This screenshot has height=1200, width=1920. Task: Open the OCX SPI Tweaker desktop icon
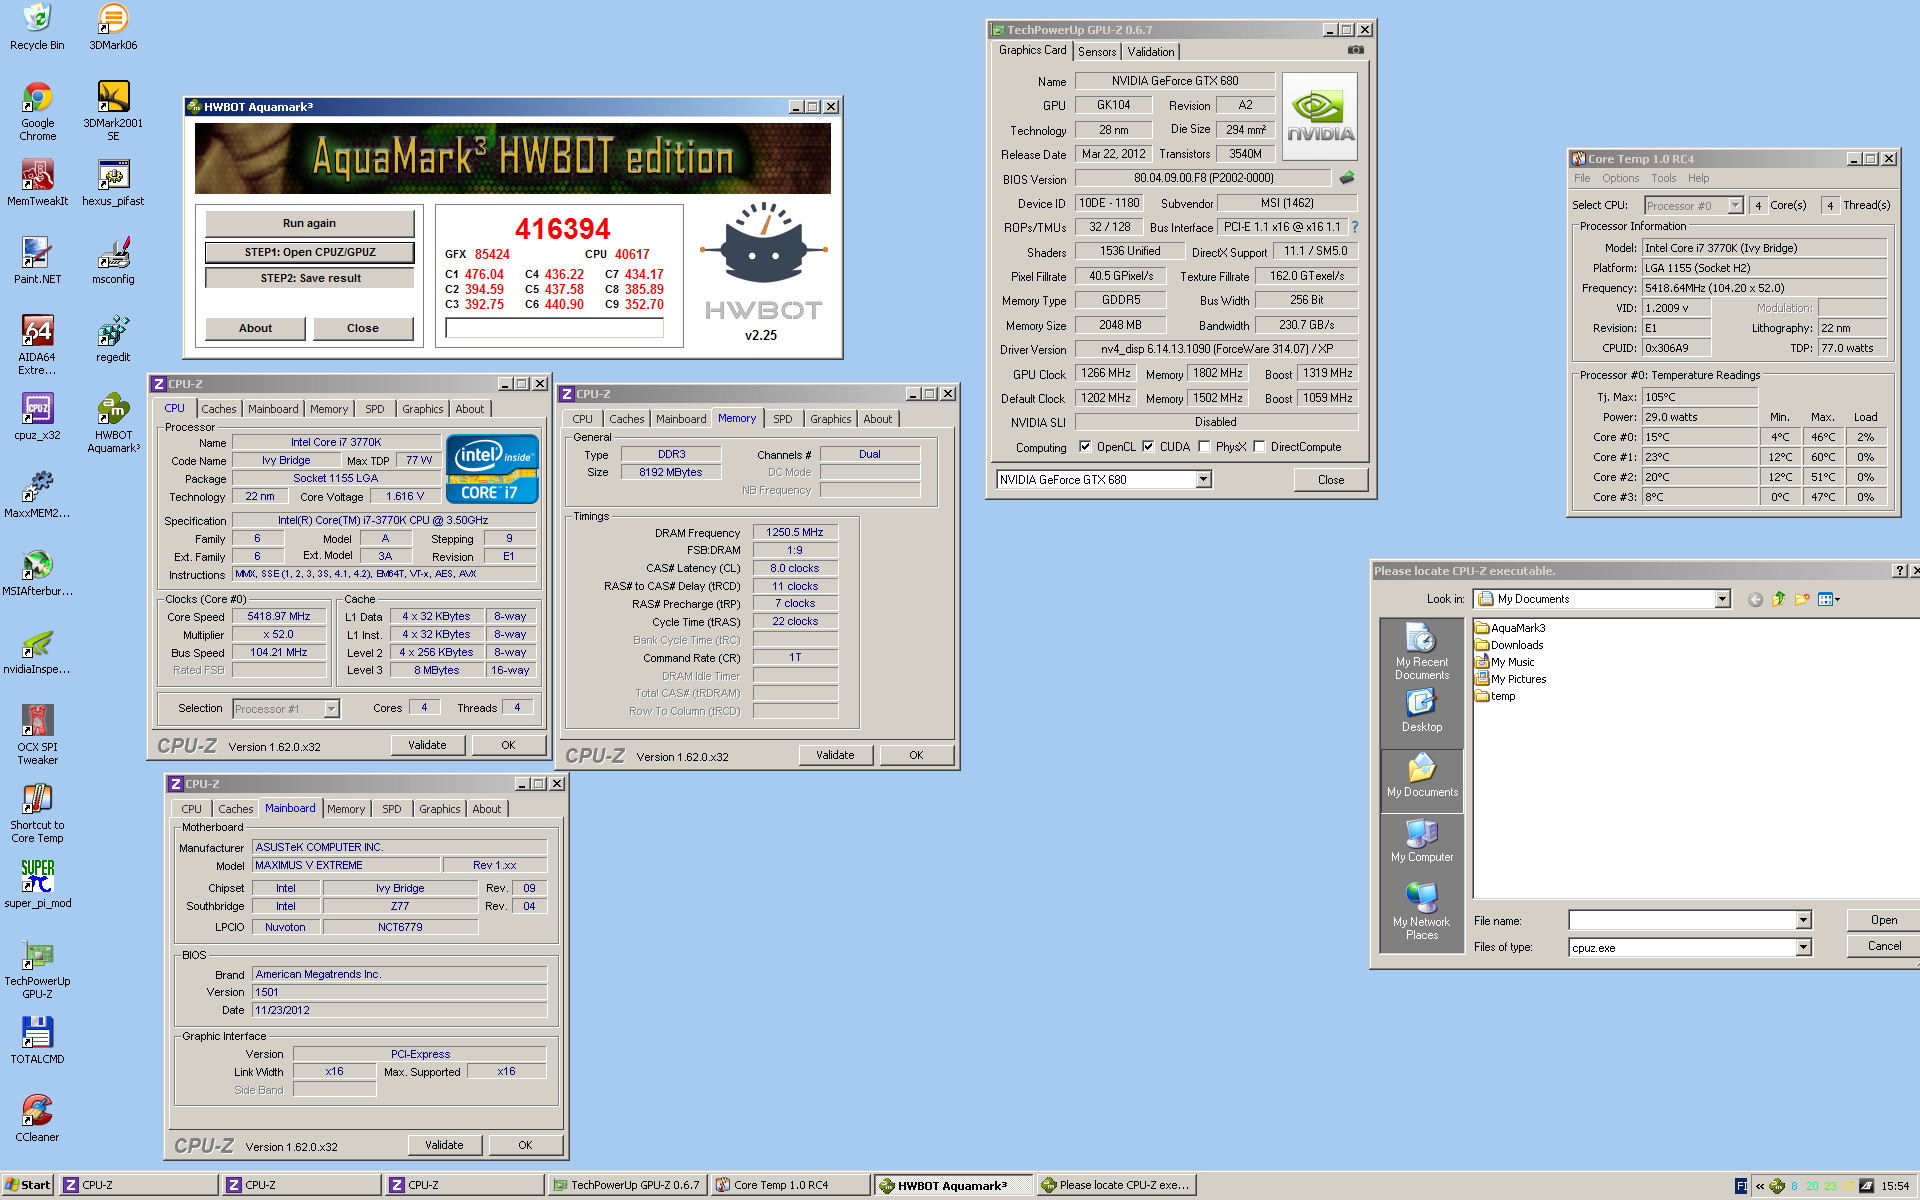tap(37, 735)
